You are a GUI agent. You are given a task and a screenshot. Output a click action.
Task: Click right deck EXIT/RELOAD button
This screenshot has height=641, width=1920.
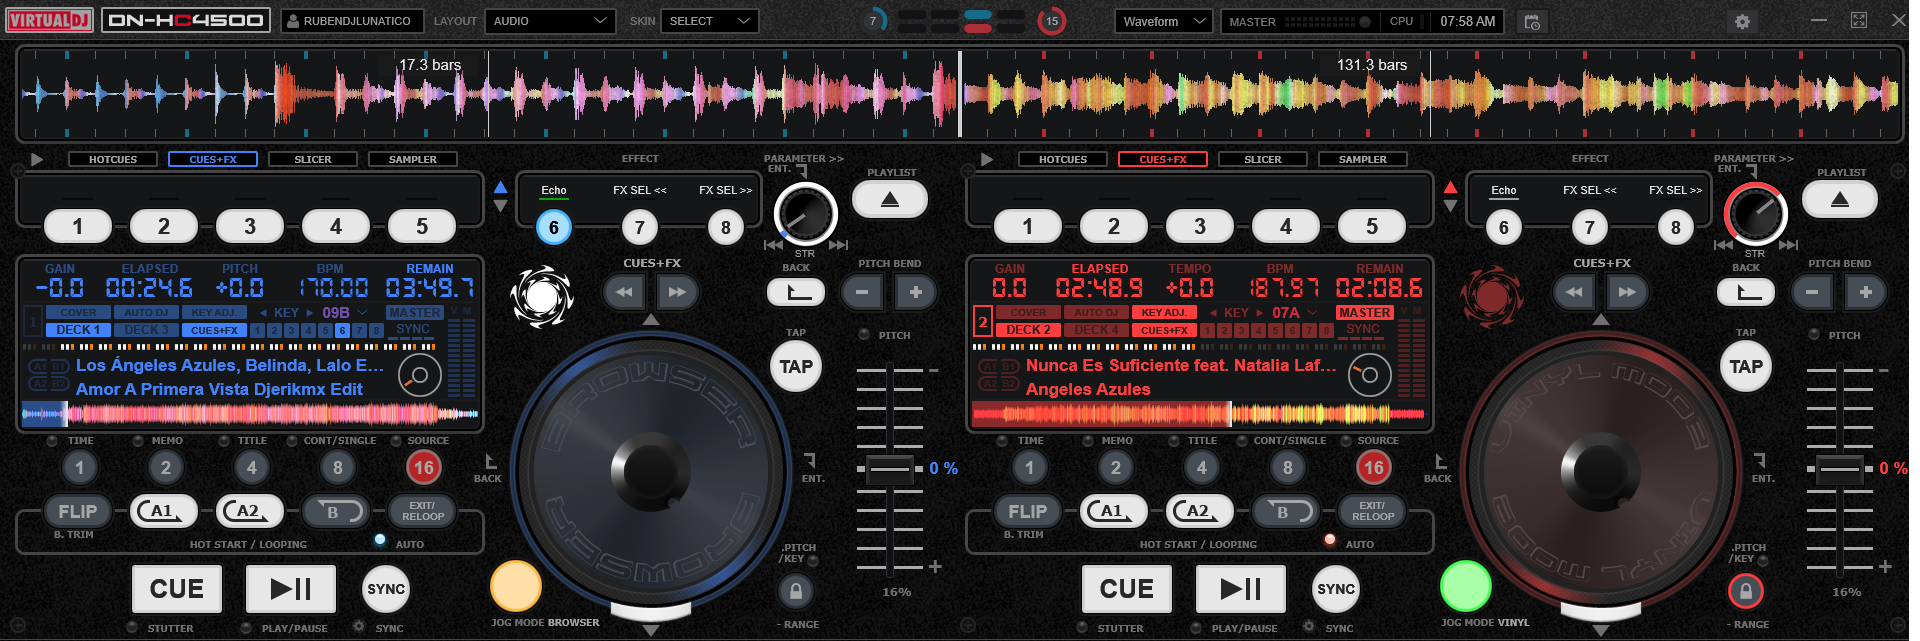1373,511
